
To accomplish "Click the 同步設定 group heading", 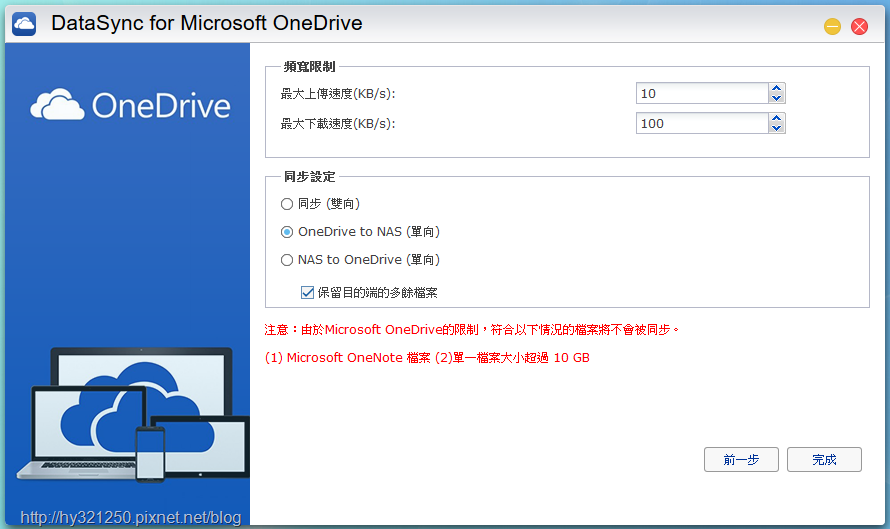I will pos(309,177).
